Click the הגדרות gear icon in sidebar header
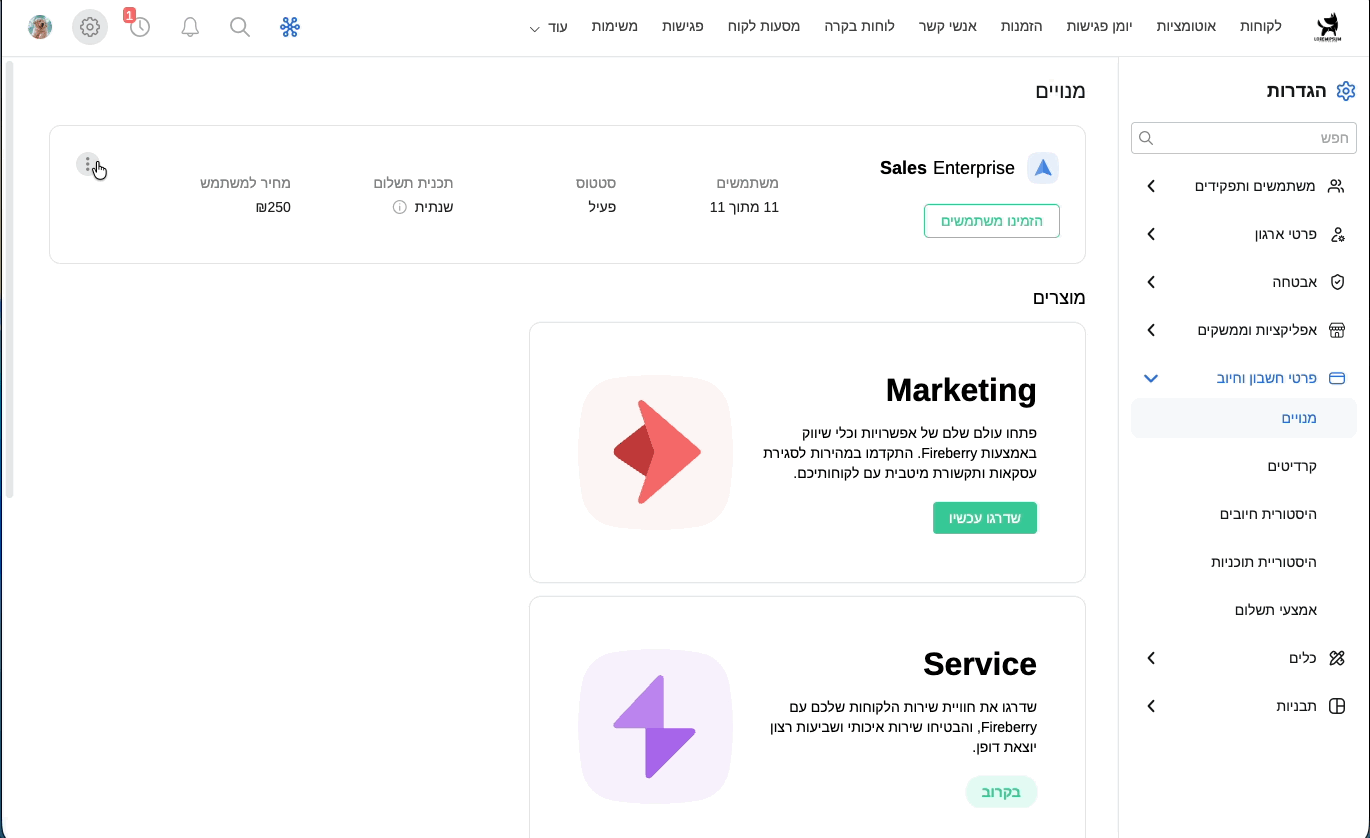1370x838 pixels. point(1346,91)
